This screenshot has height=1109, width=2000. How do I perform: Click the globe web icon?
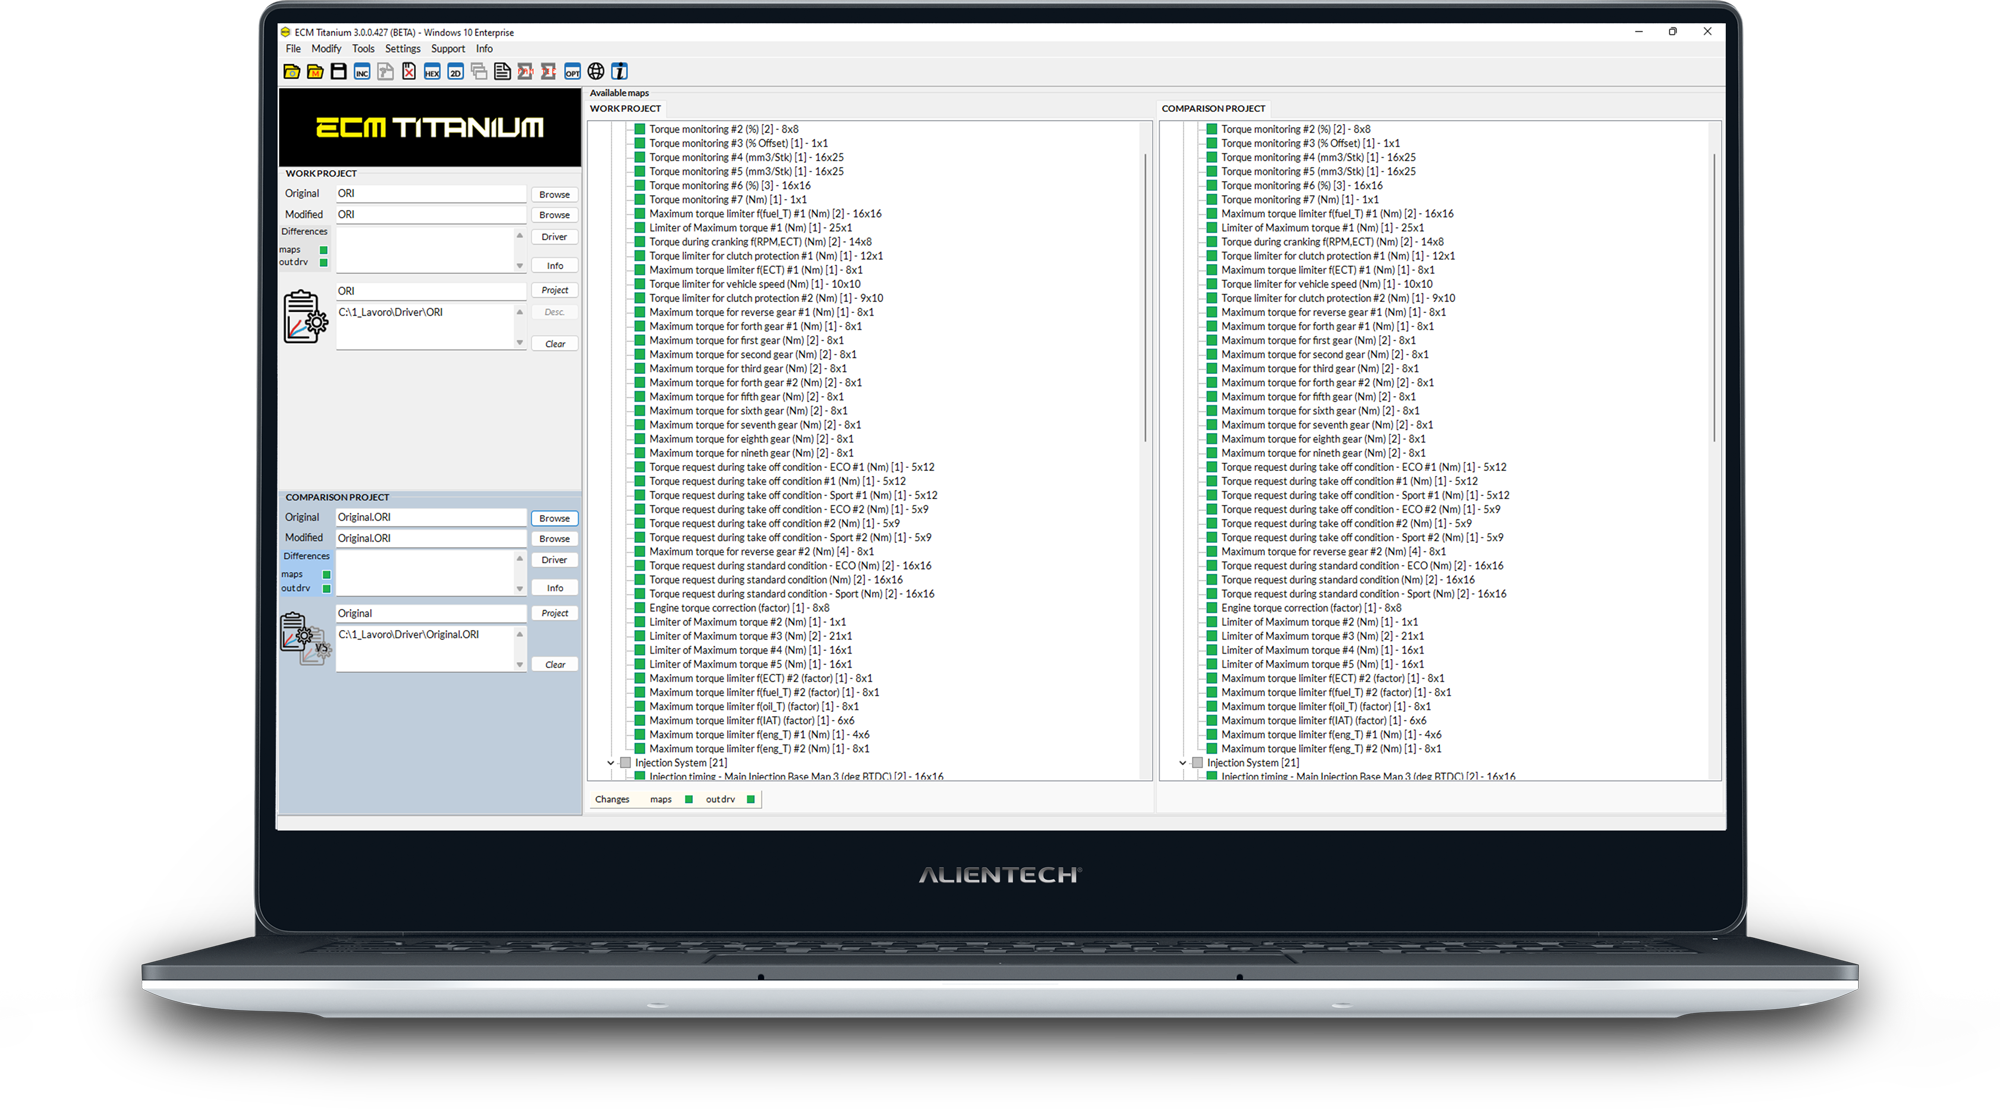(596, 71)
